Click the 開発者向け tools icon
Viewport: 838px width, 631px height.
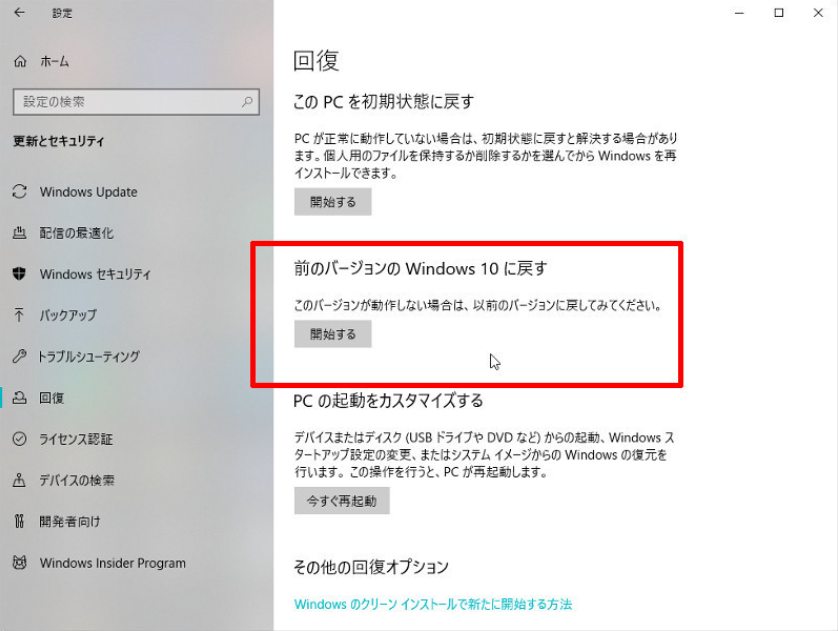tap(20, 521)
